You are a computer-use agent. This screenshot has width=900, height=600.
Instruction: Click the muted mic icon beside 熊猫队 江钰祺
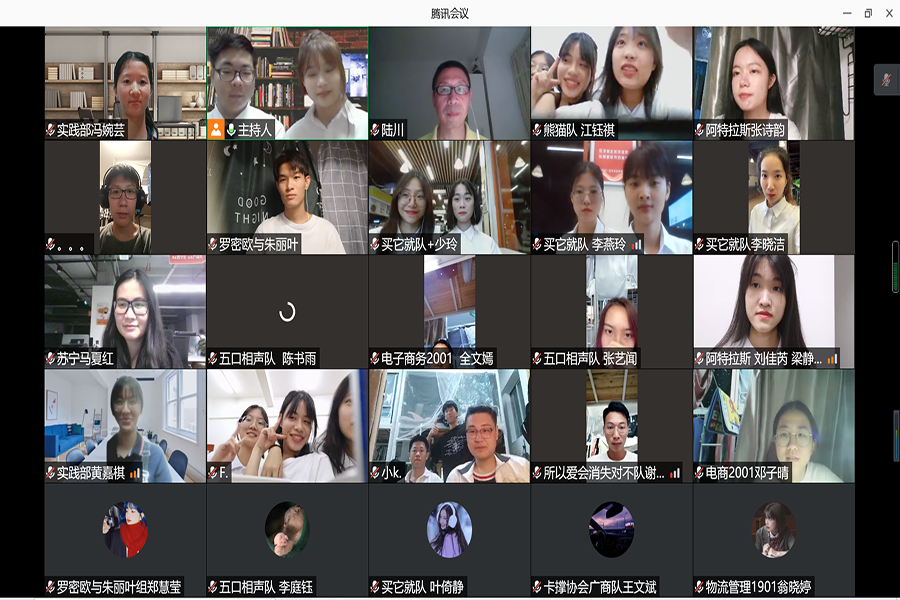click(537, 130)
